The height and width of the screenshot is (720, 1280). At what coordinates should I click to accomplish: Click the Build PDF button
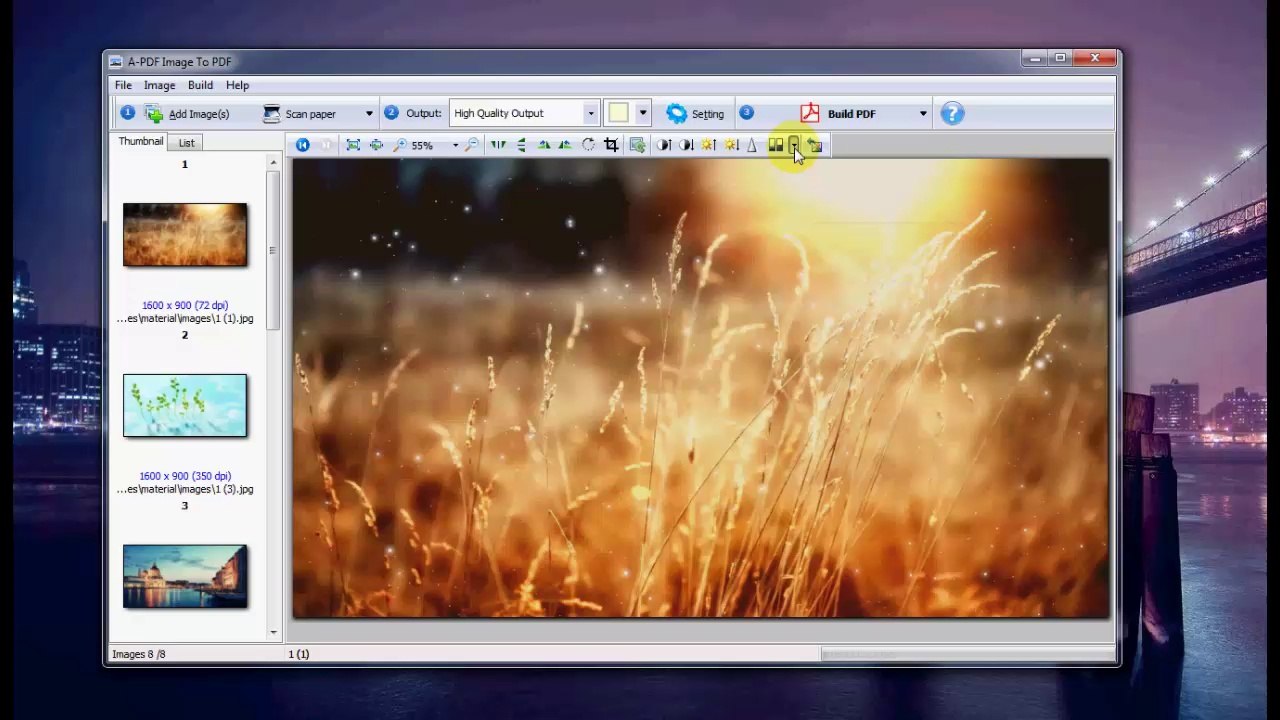(x=838, y=114)
